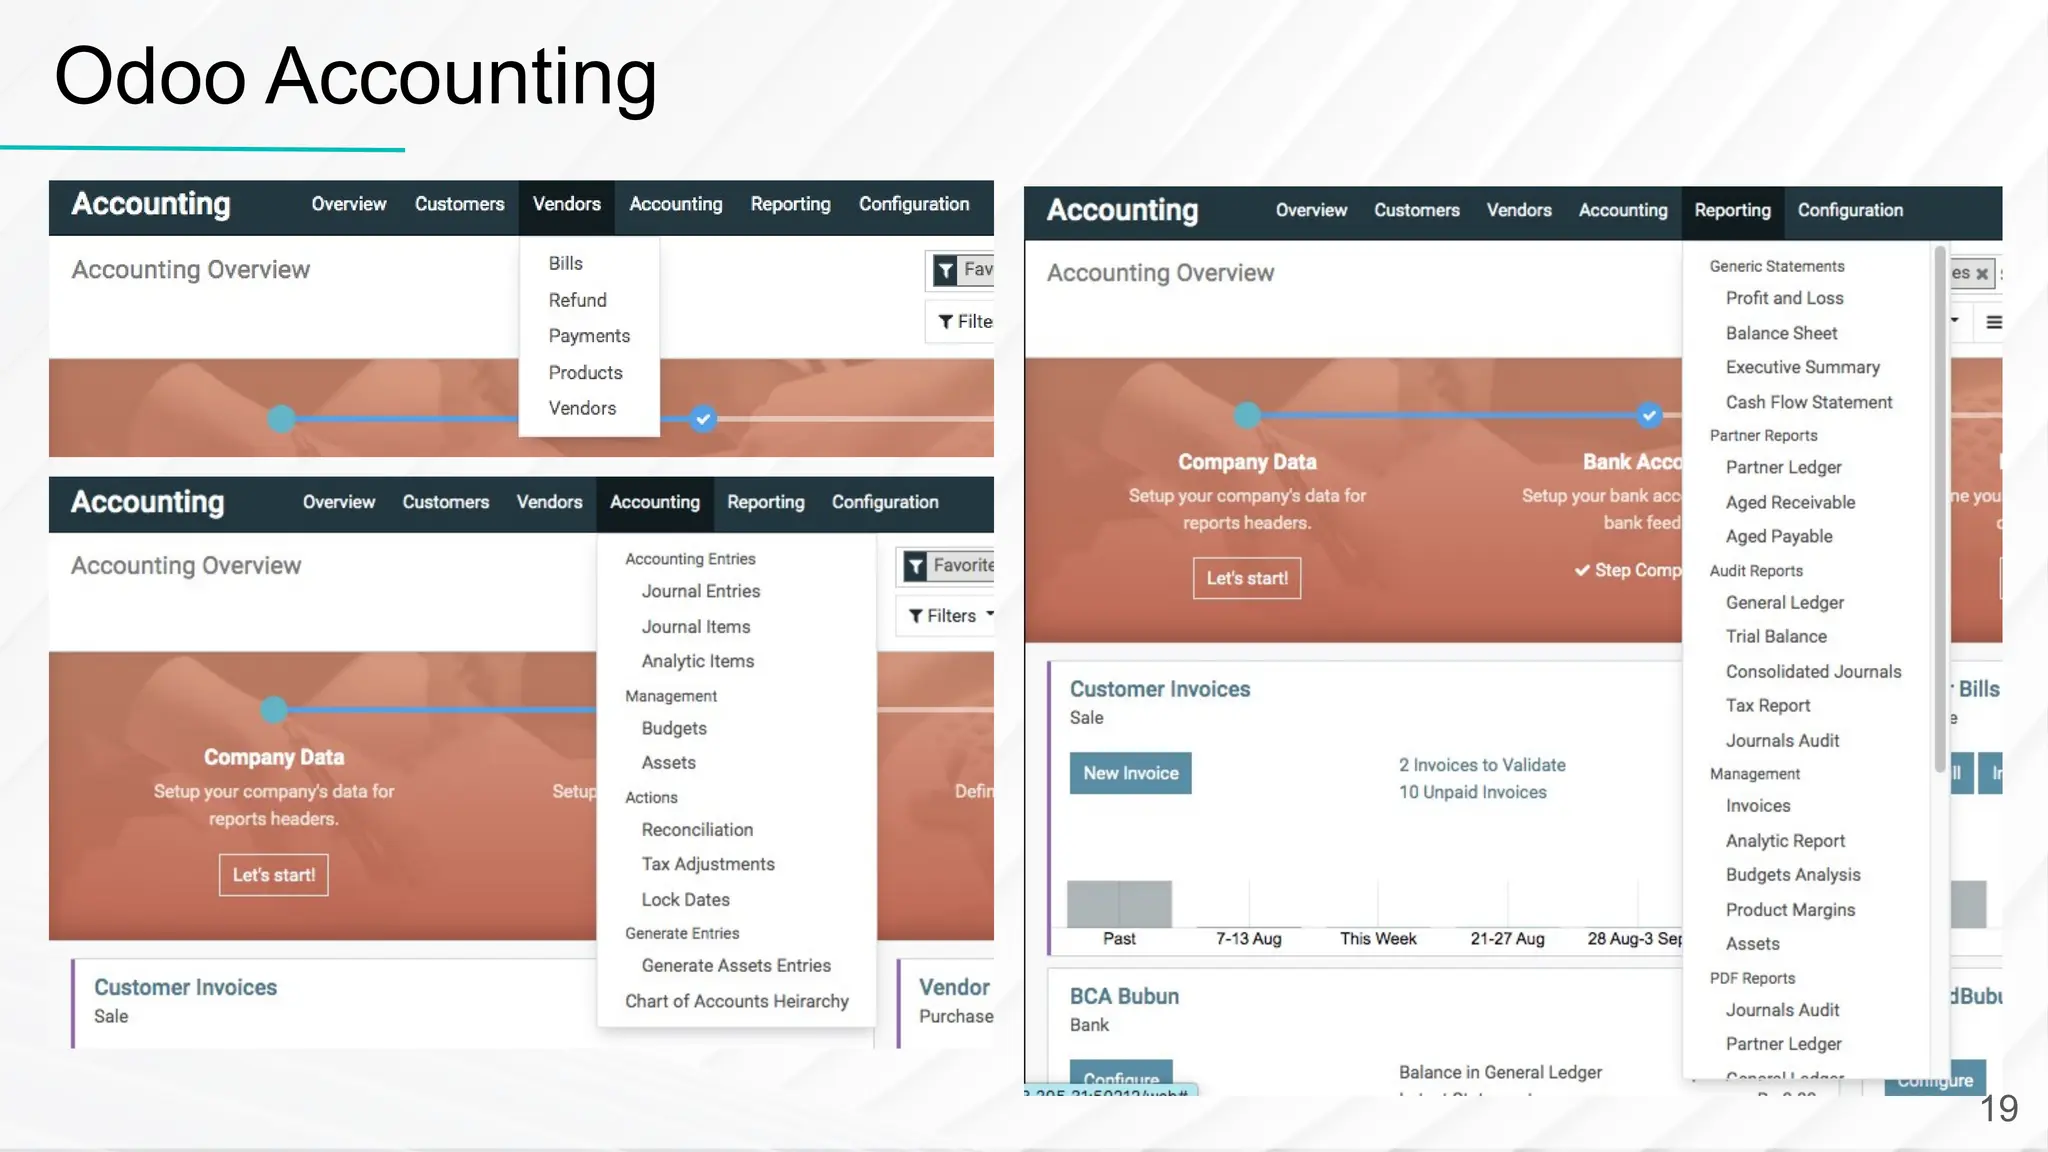Click the circle step marker above bottom-left Company Data
Viewport: 2048px width, 1152px height.
point(274,710)
